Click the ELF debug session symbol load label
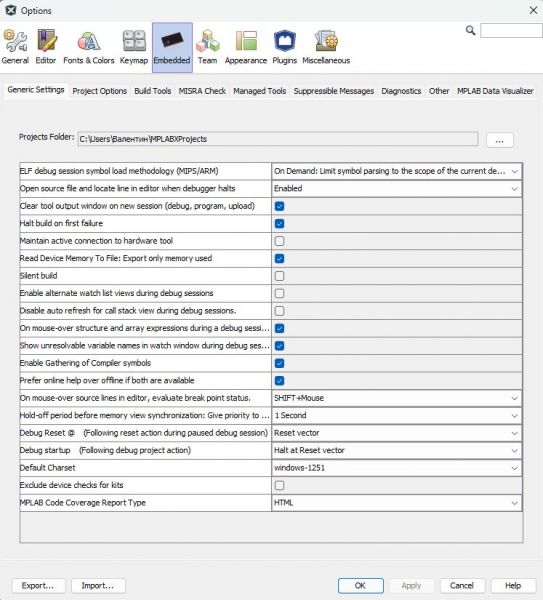The height and width of the screenshot is (600, 543). point(119,171)
